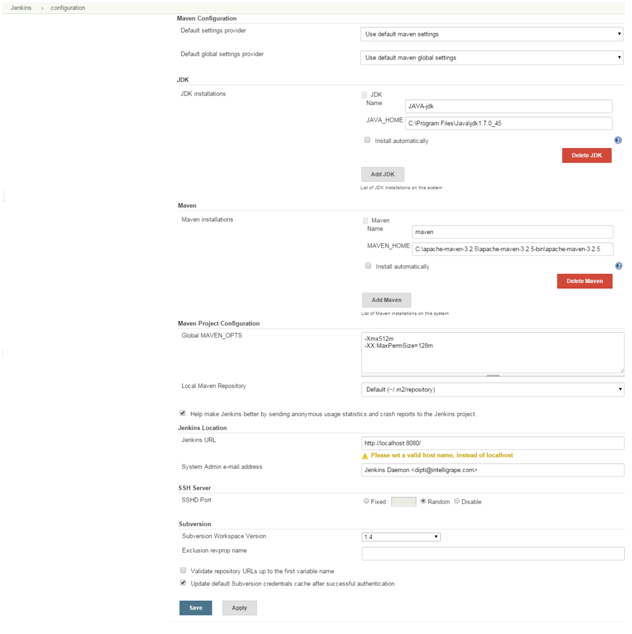632x634 pixels.
Task: Open help icon beside JDK Install automatically
Action: (x=618, y=140)
